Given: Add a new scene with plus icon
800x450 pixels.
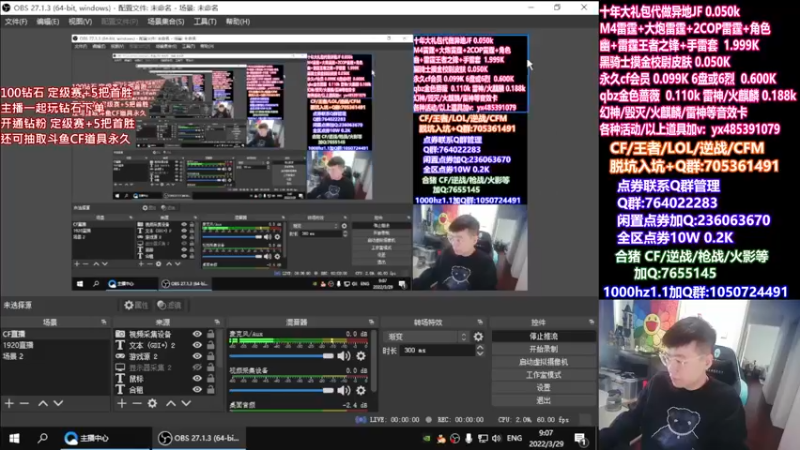Looking at the screenshot, I should tap(9, 404).
